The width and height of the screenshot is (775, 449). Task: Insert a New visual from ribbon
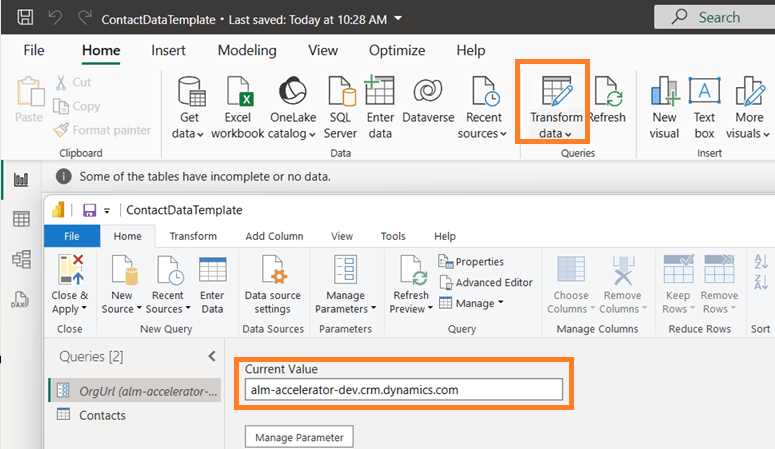pyautogui.click(x=664, y=93)
